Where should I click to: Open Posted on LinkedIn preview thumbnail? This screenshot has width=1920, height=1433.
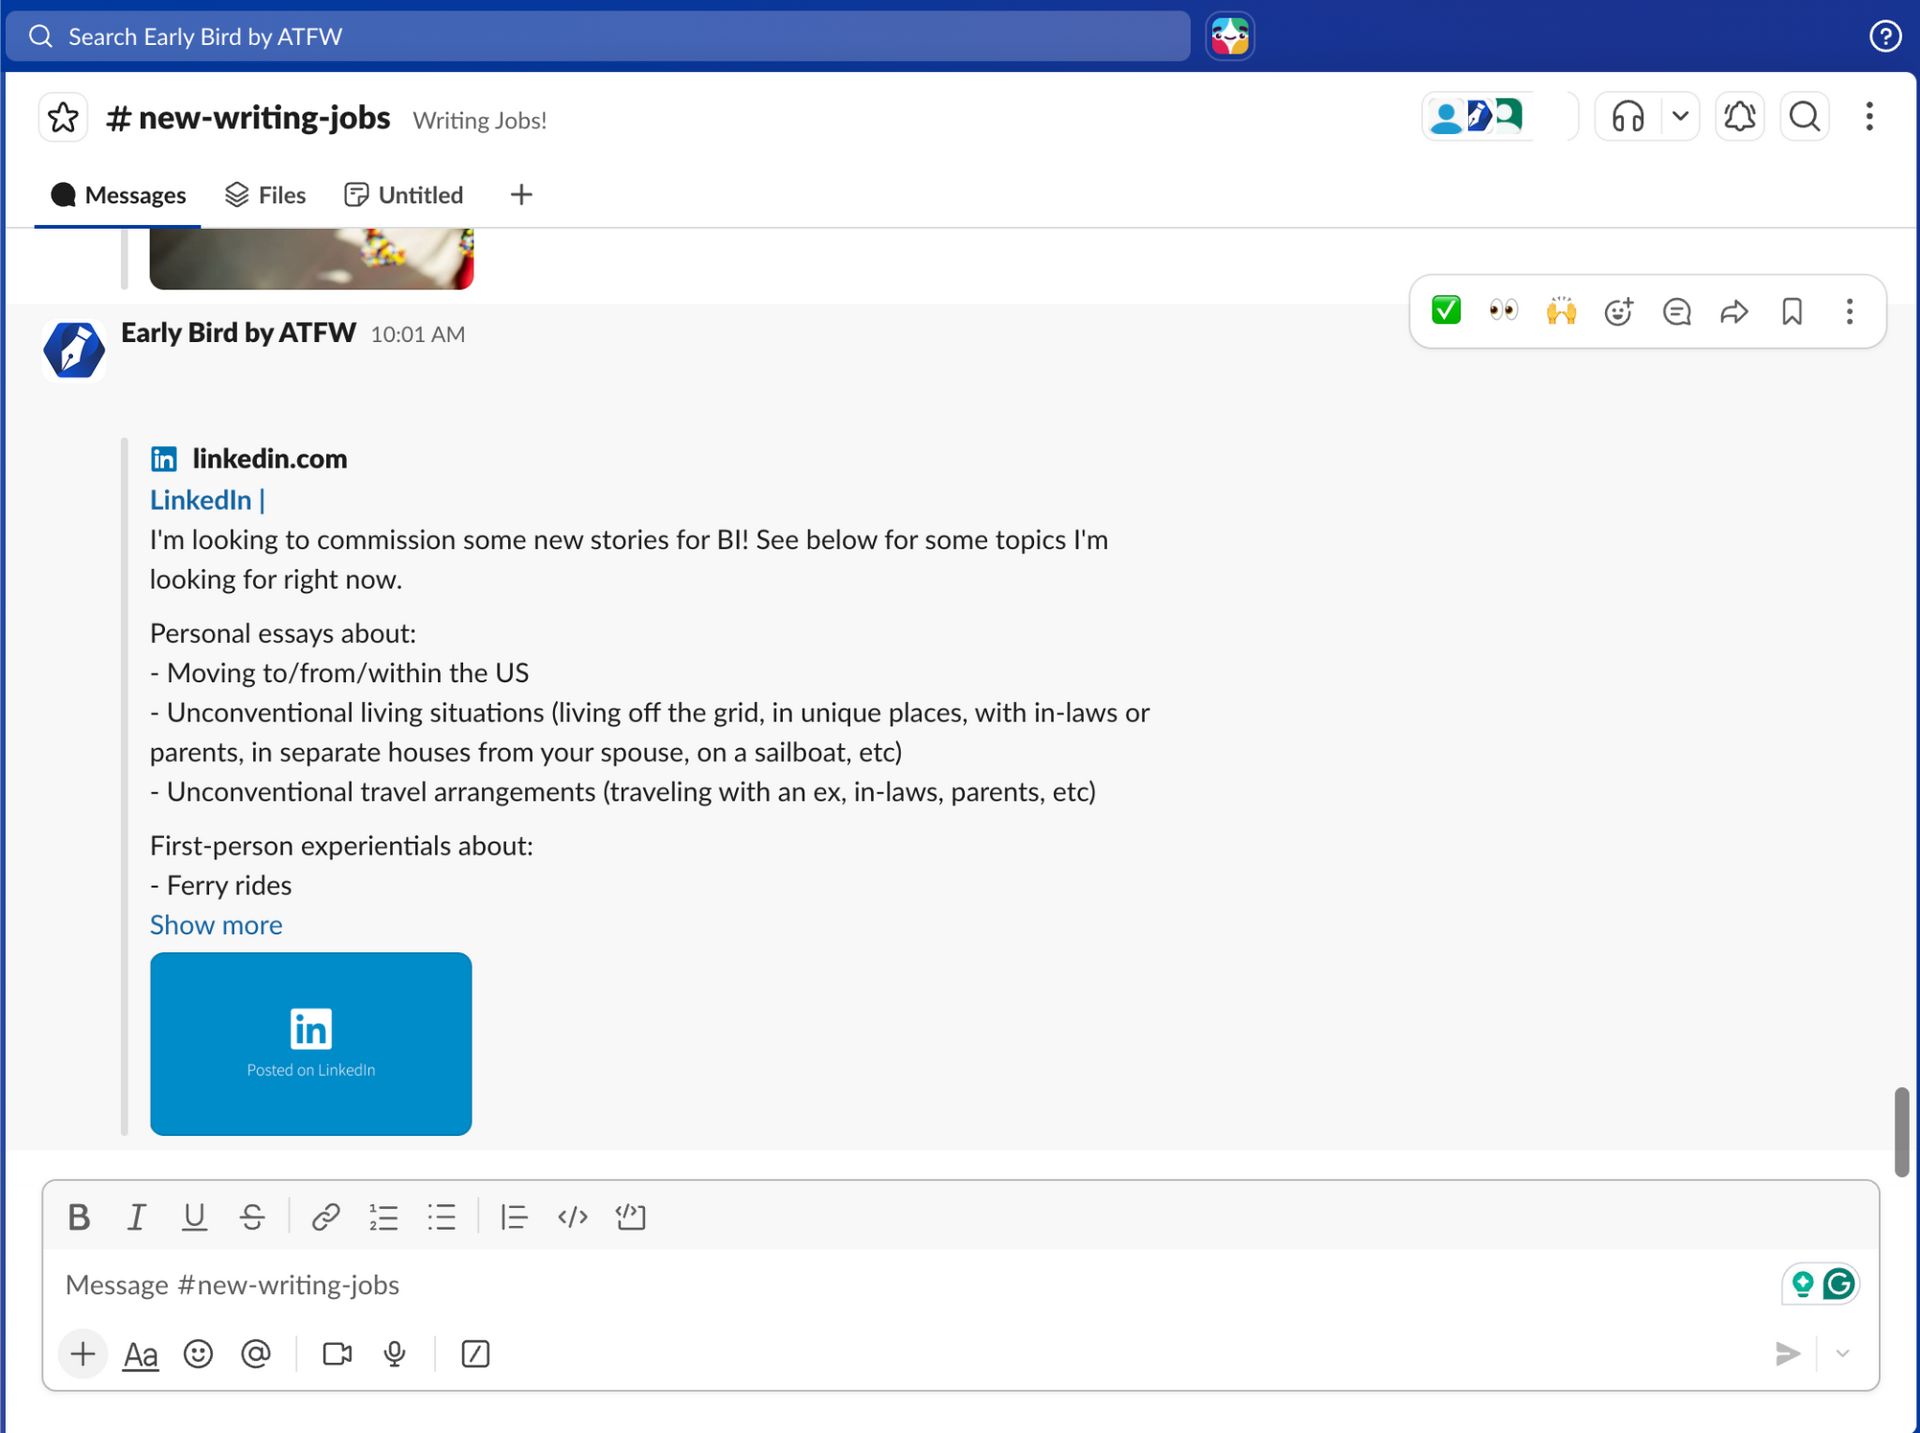[311, 1043]
